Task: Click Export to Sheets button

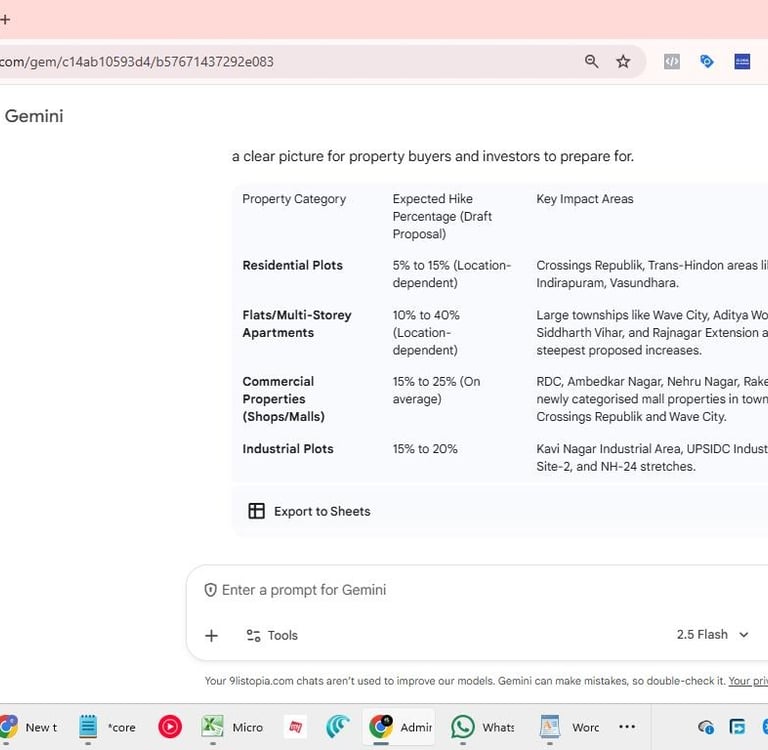Action: [310, 511]
